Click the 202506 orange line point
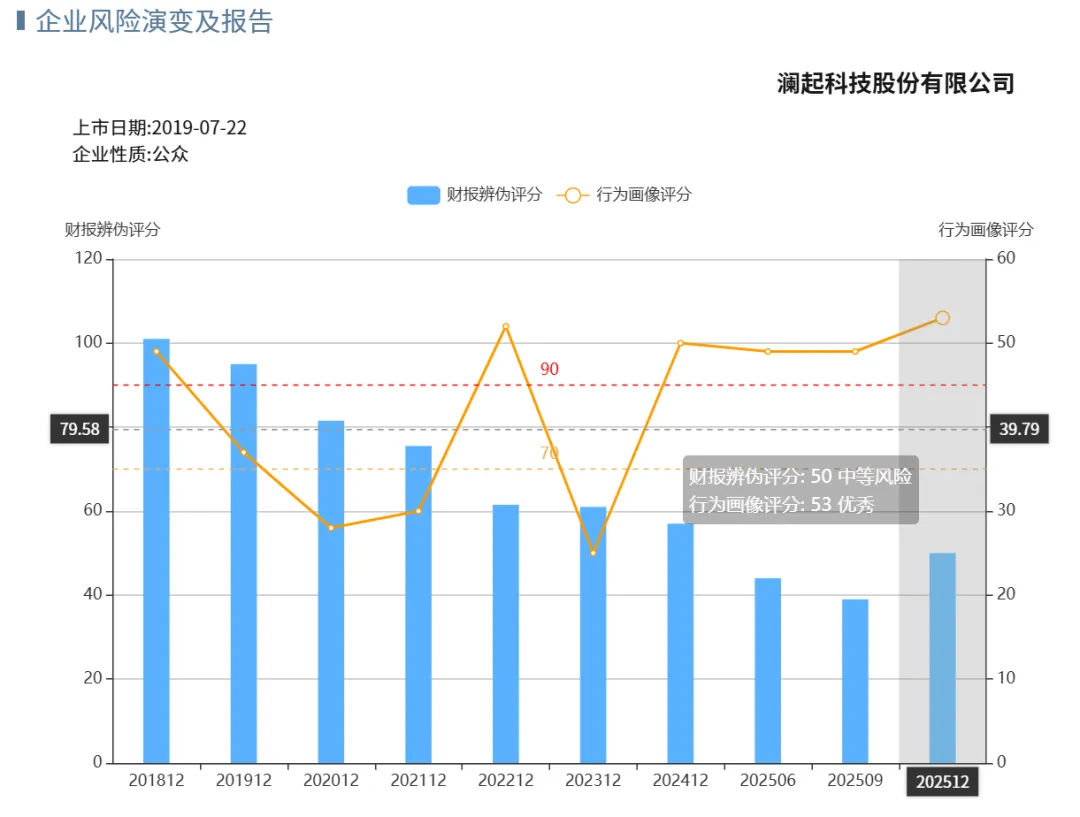 pos(768,351)
